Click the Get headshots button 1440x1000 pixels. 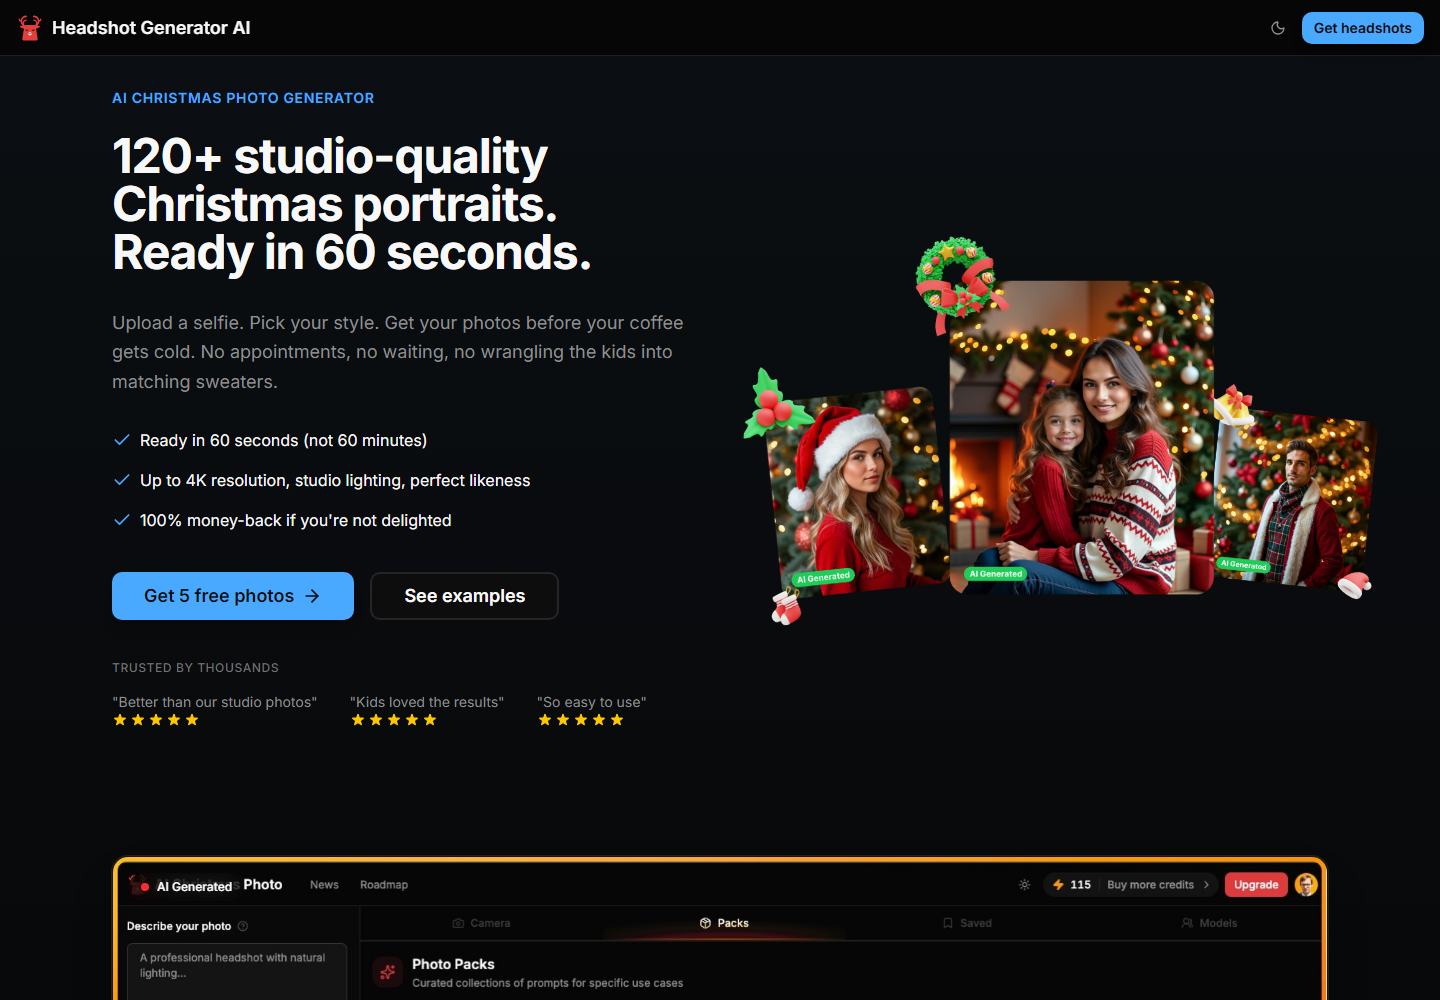1362,28
